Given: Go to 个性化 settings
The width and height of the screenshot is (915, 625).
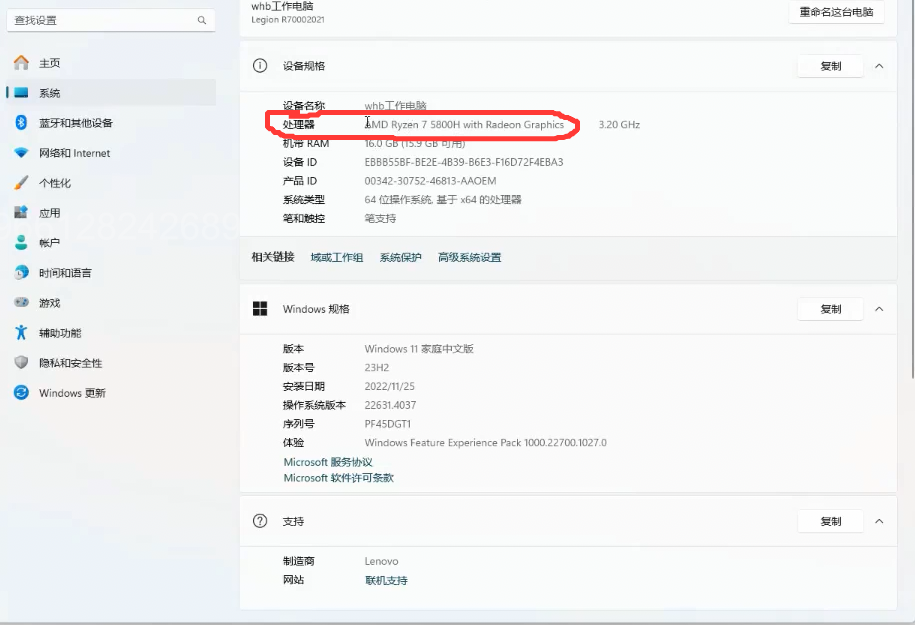Looking at the screenshot, I should [111, 183].
